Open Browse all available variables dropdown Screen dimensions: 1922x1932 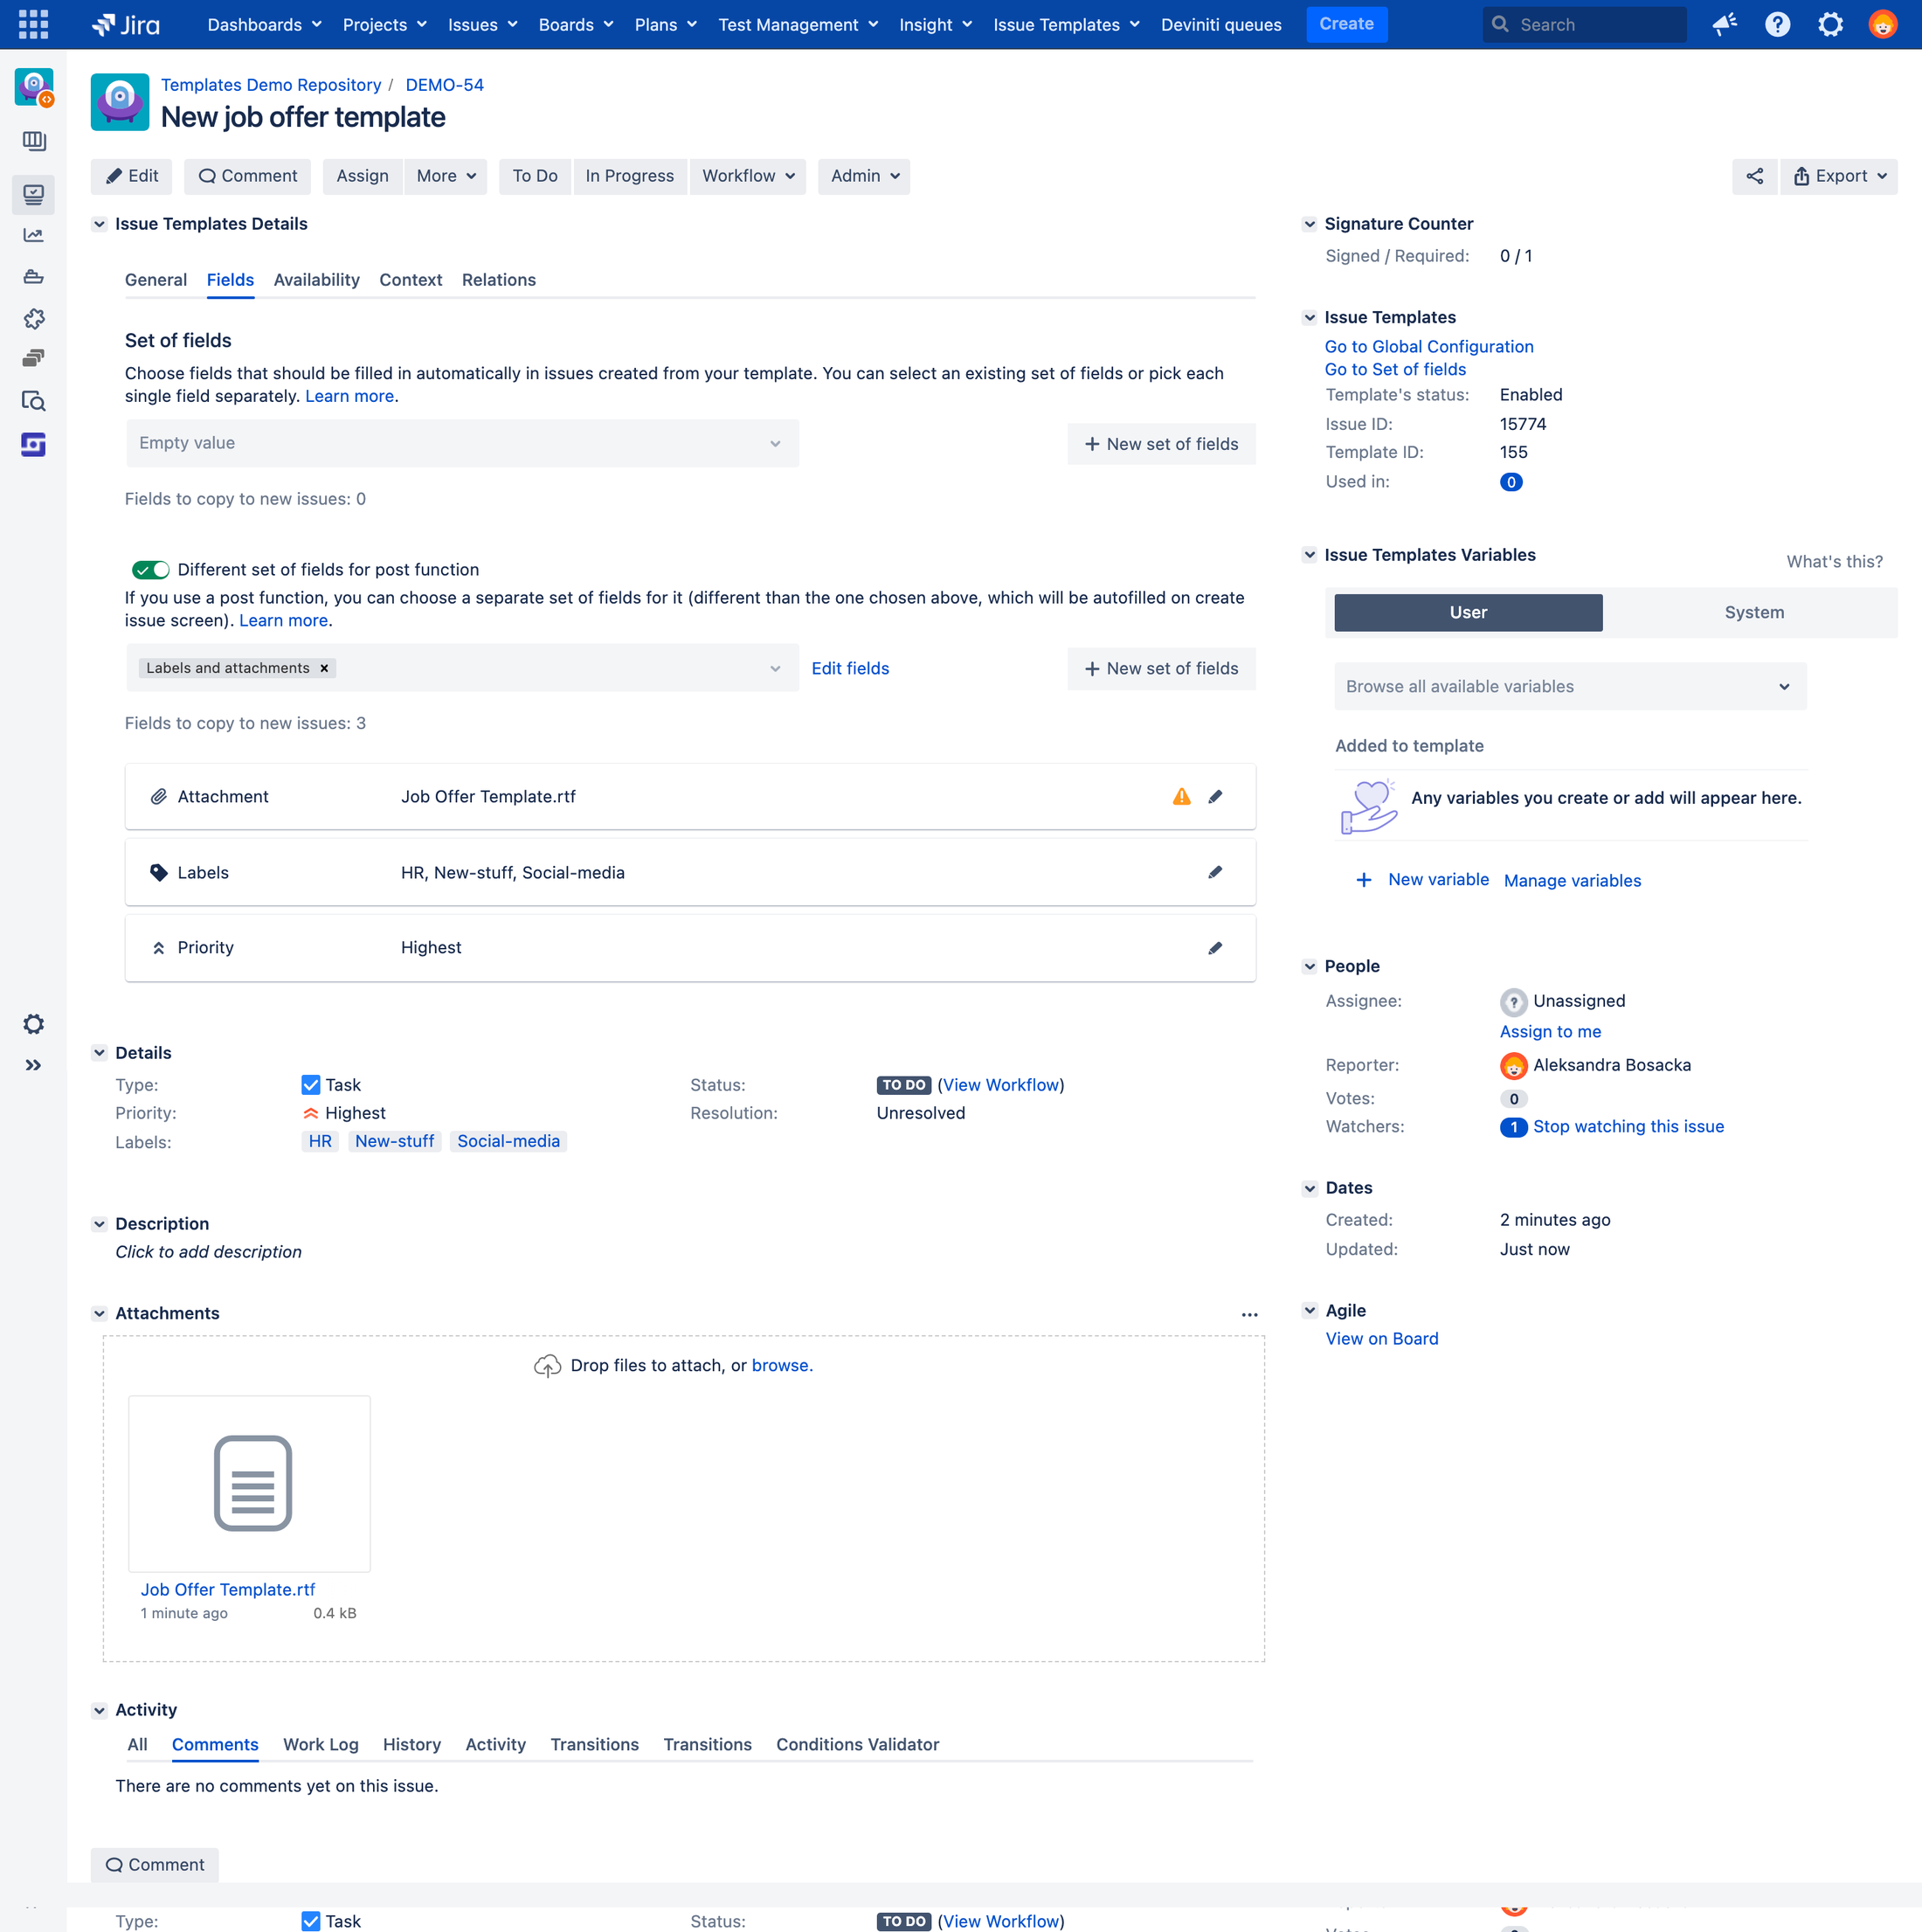tap(1570, 687)
